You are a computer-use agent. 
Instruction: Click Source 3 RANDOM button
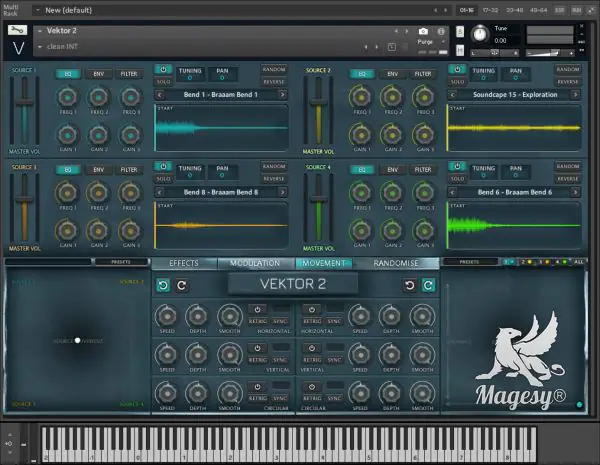coord(274,166)
